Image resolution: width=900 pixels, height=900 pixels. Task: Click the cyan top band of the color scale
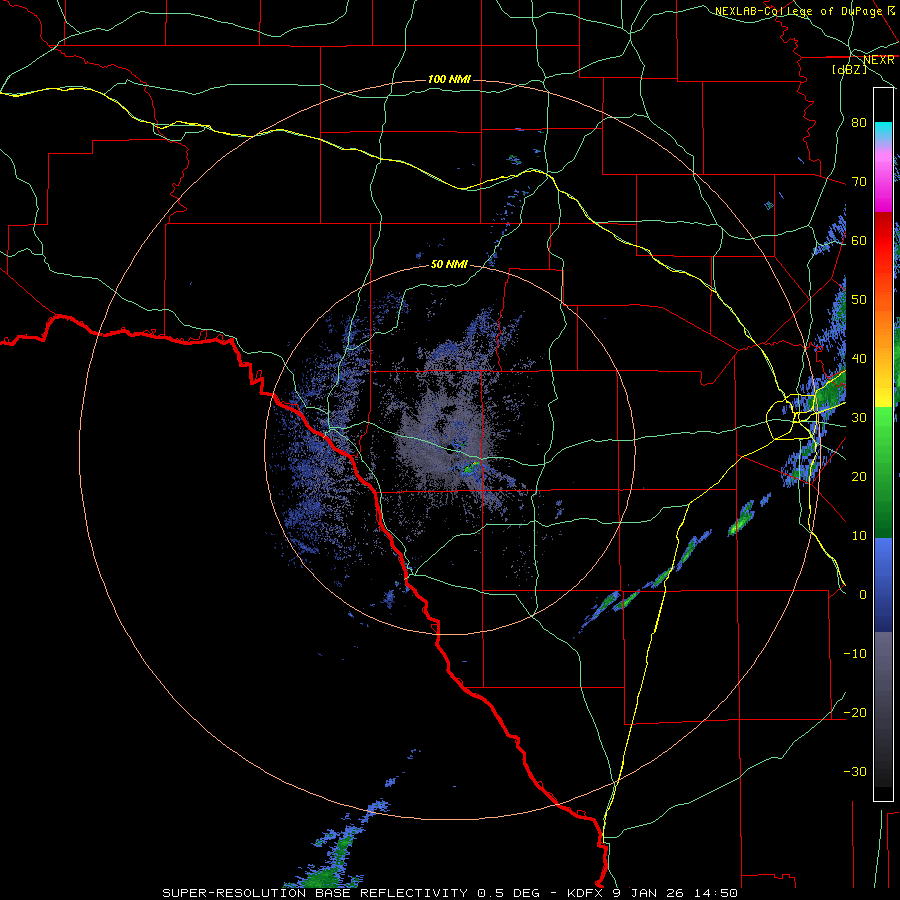click(x=883, y=131)
